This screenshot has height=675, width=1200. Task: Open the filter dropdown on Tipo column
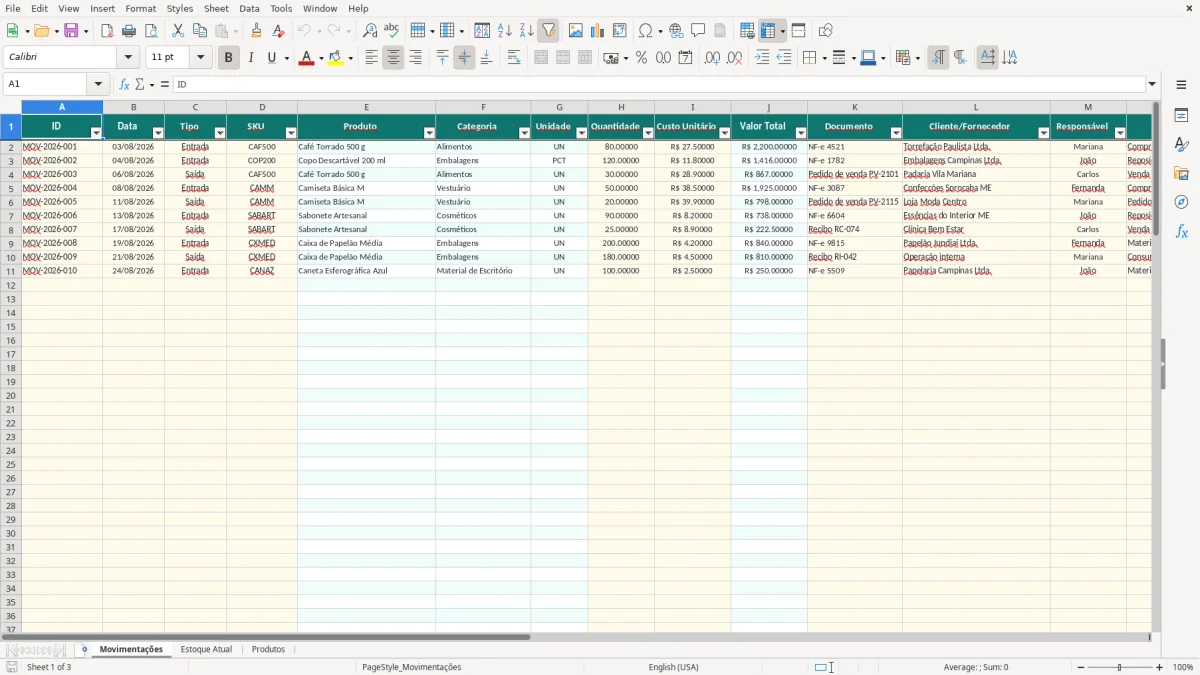(220, 133)
